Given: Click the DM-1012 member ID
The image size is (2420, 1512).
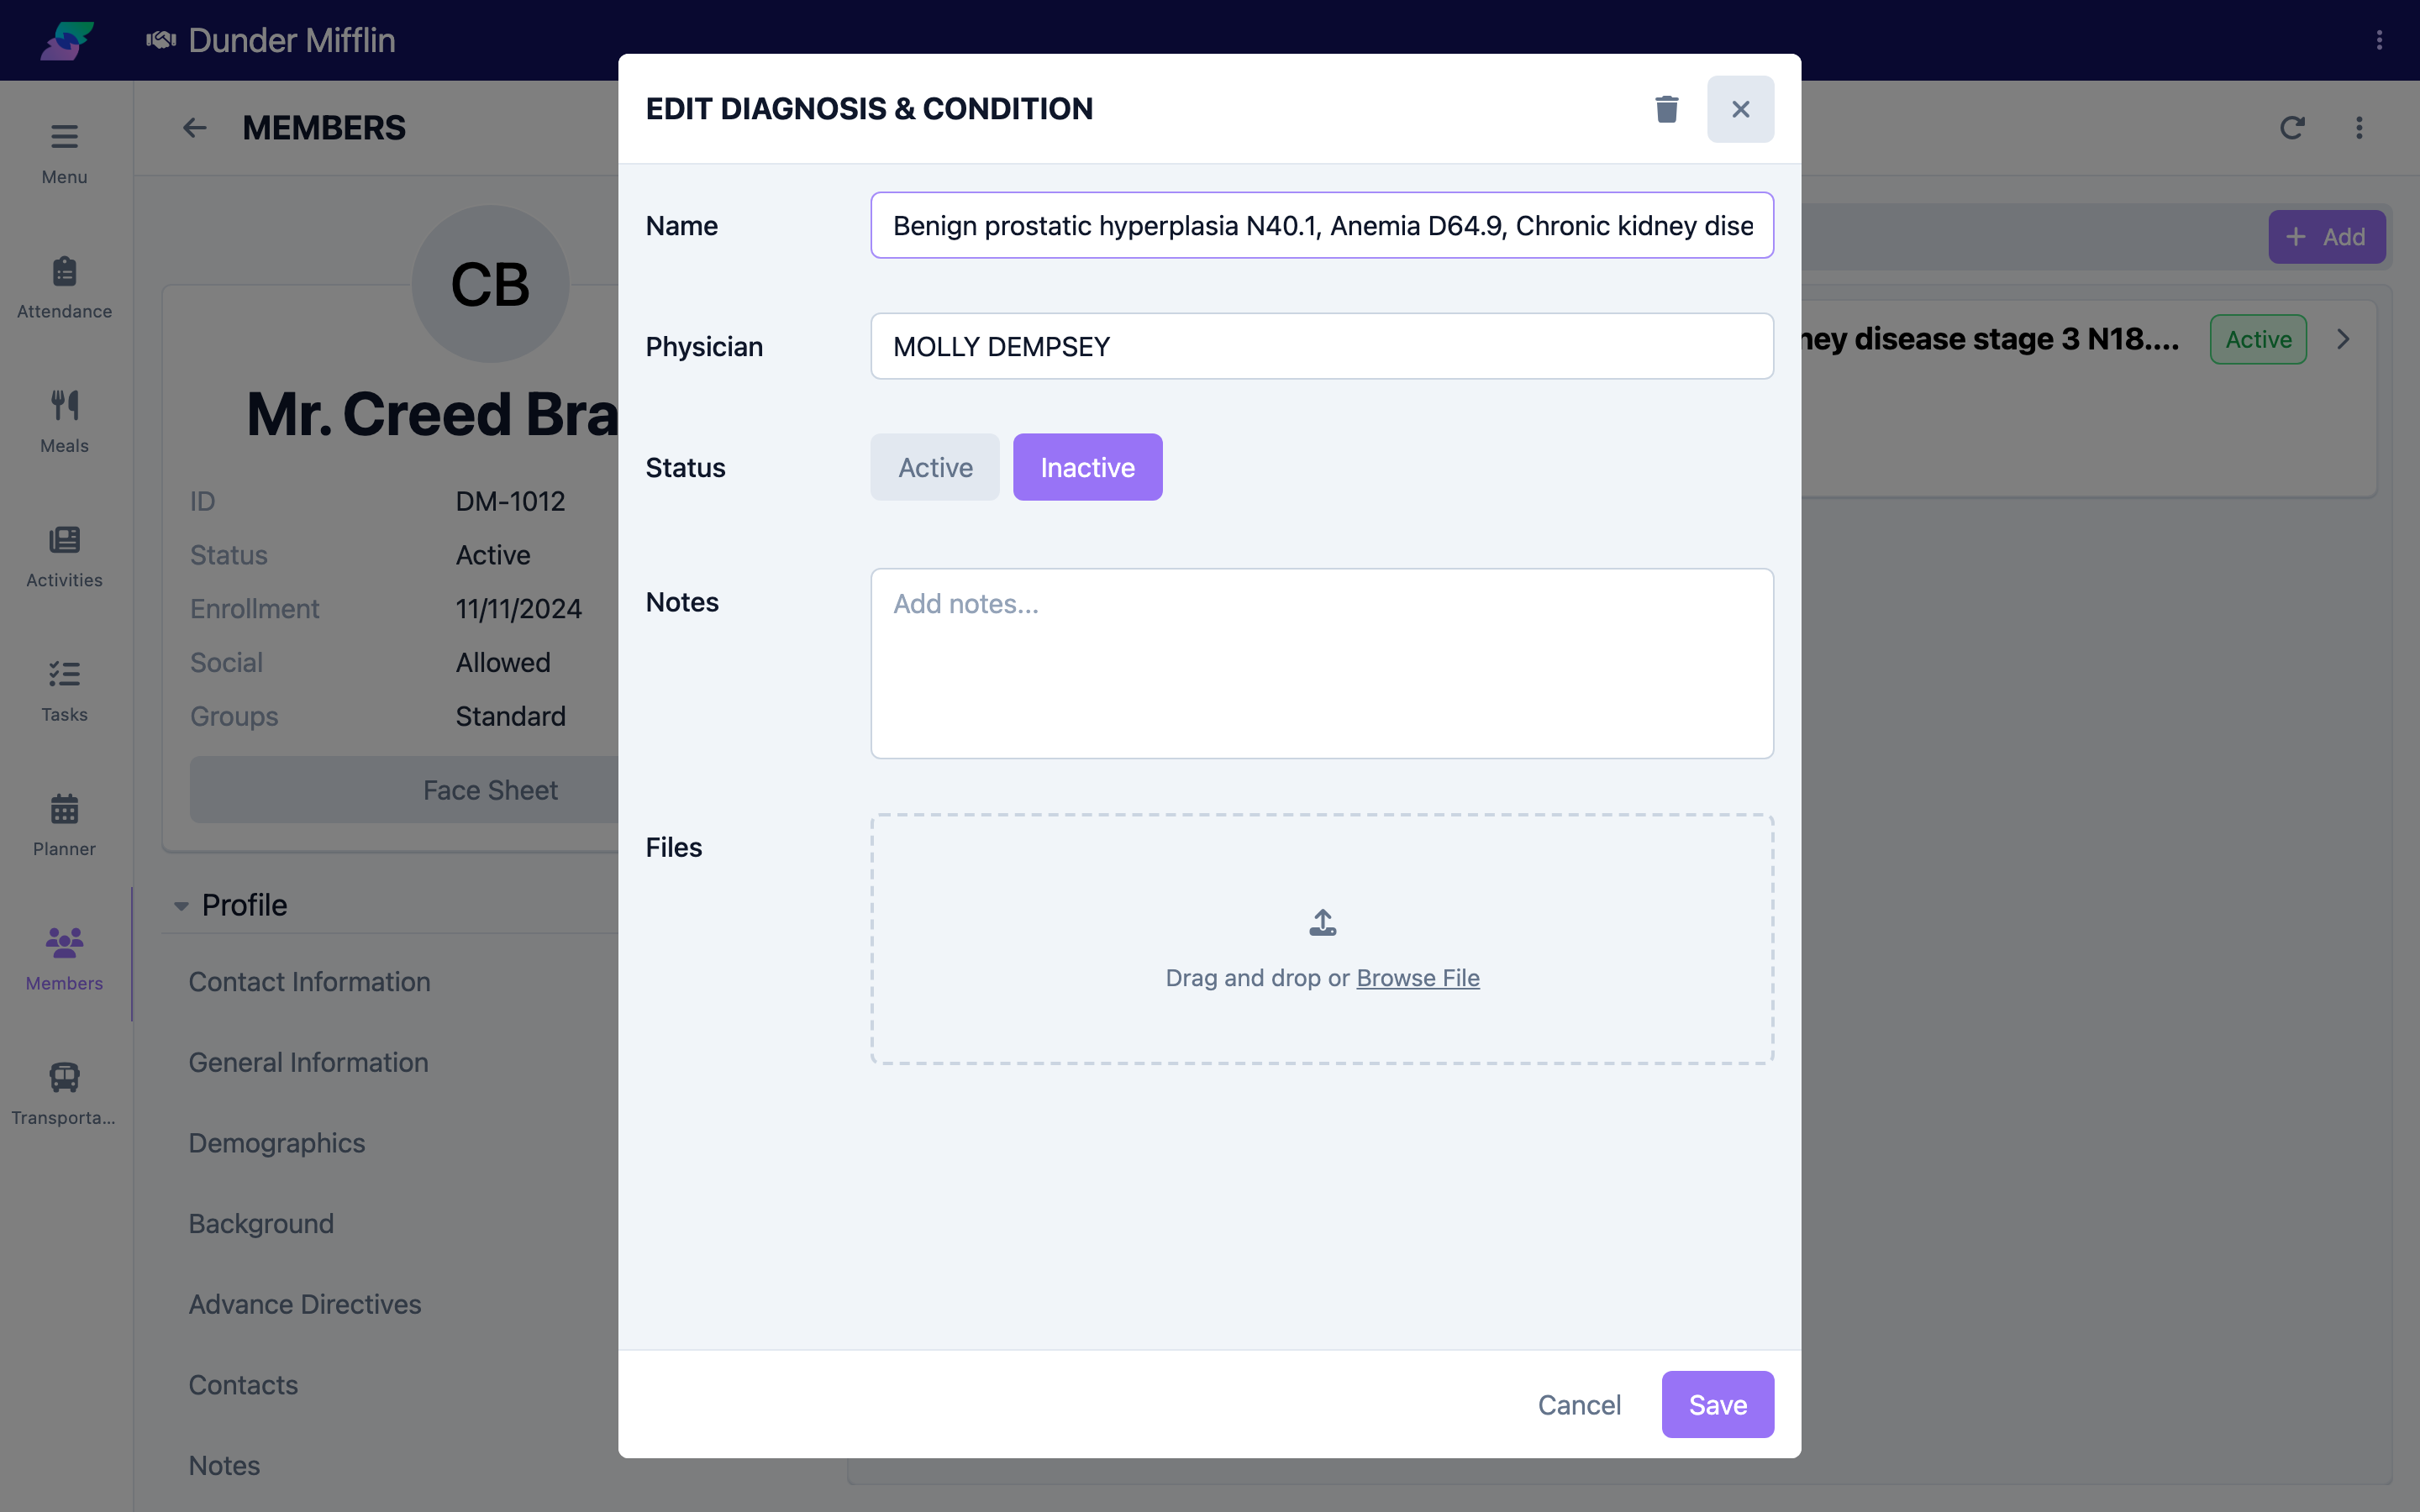Looking at the screenshot, I should [x=510, y=501].
